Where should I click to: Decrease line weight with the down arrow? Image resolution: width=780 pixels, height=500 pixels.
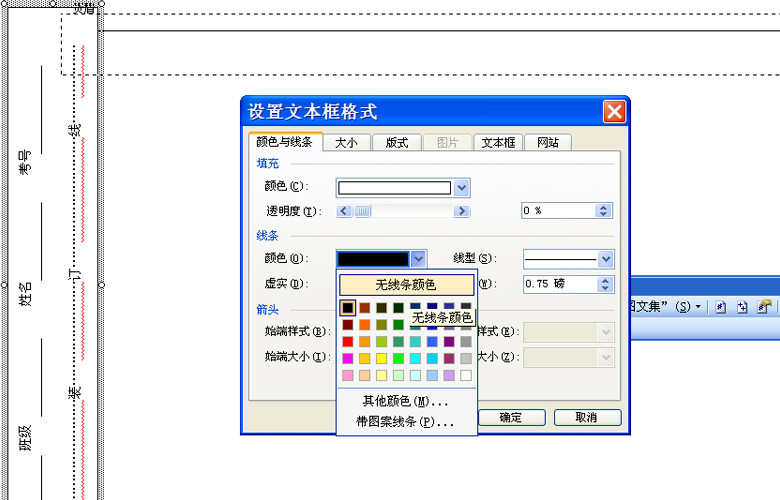pyautogui.click(x=605, y=288)
